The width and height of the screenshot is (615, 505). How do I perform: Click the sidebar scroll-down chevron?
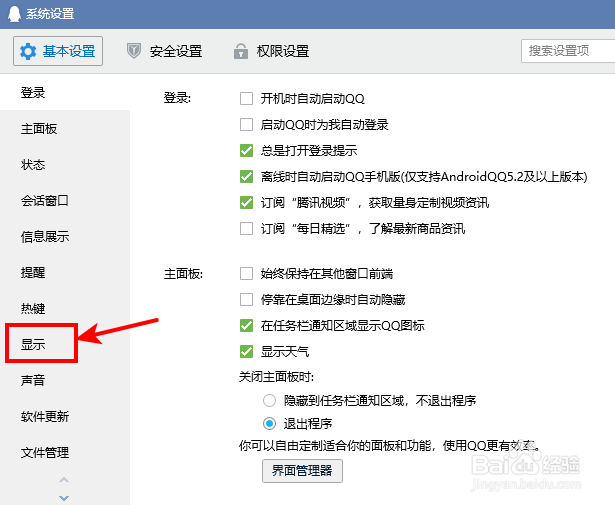[x=64, y=498]
